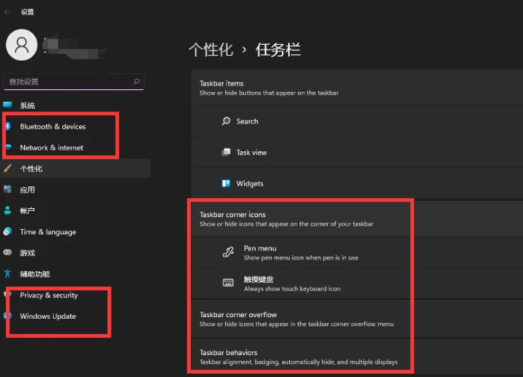523x377 pixels.
Task: Click the Widgets row label
Action: (250, 183)
